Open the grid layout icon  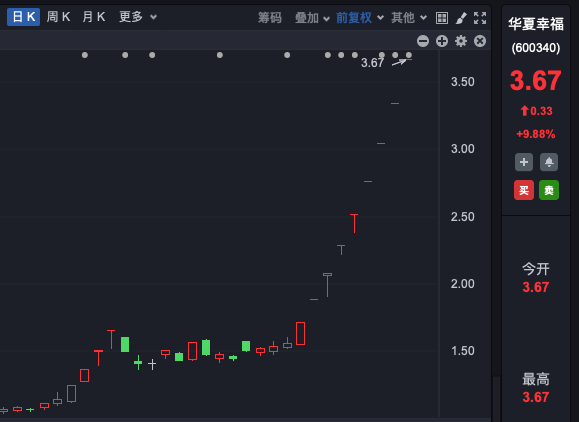[x=442, y=18]
